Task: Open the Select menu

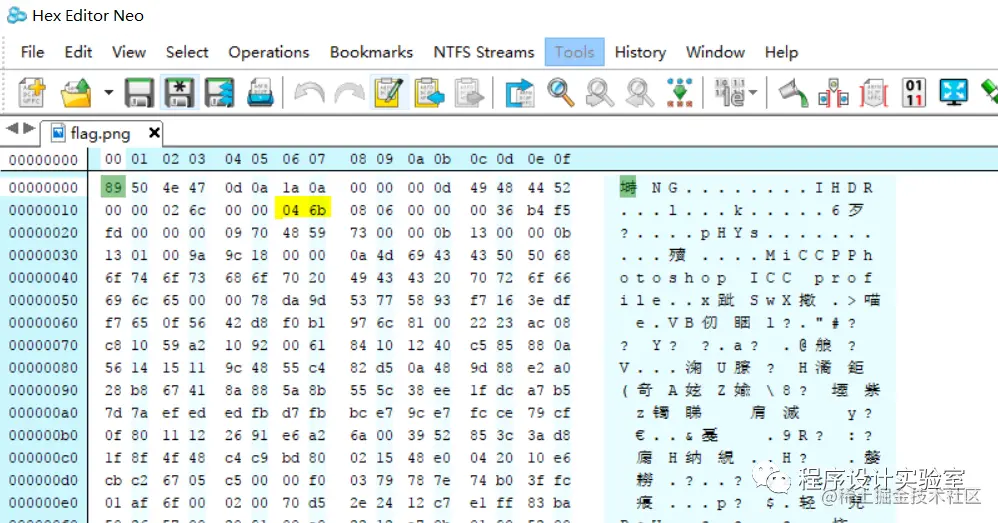Action: pyautogui.click(x=187, y=52)
